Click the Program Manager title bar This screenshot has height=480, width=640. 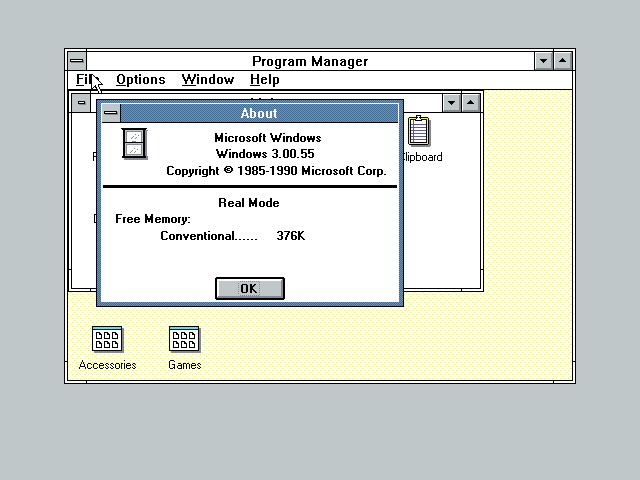point(310,61)
